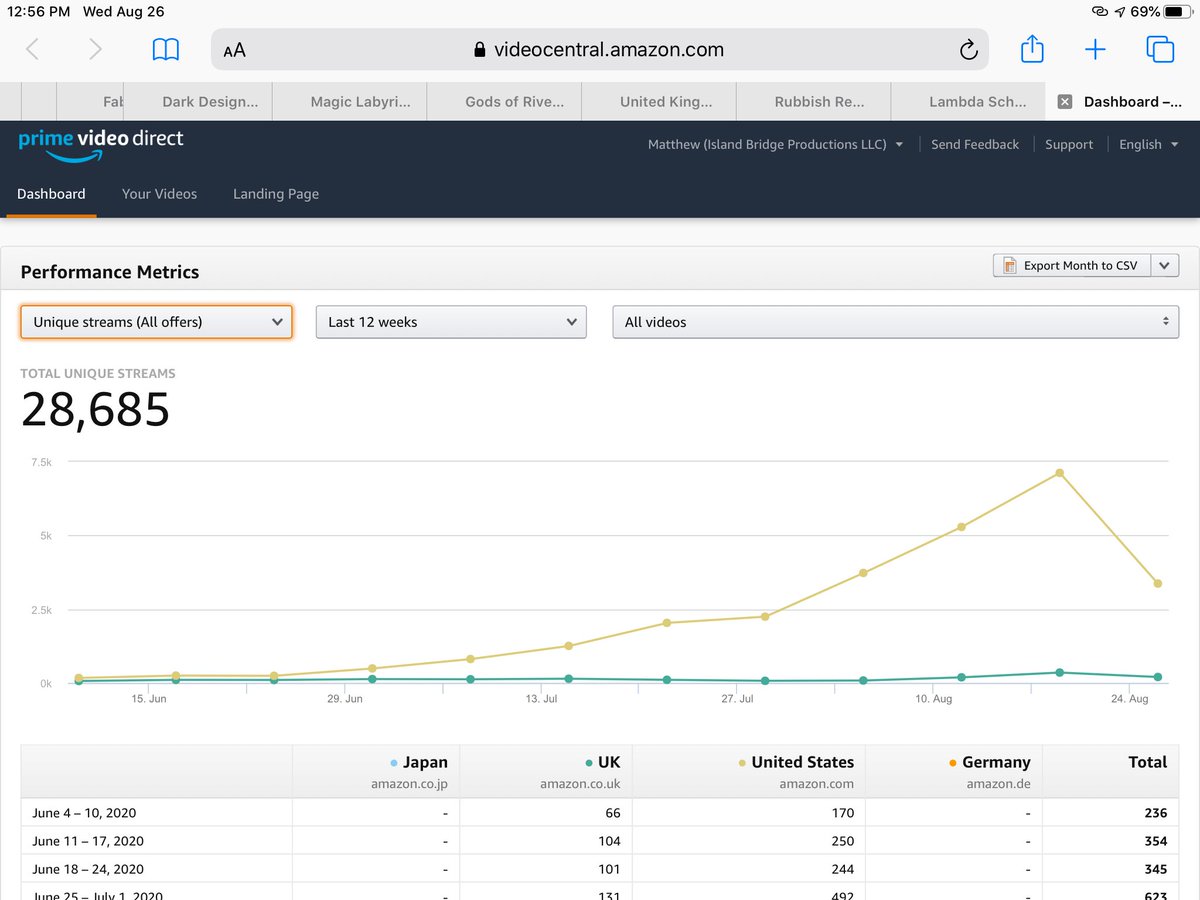Select June 11 – 17, 2020 row label

(88, 841)
